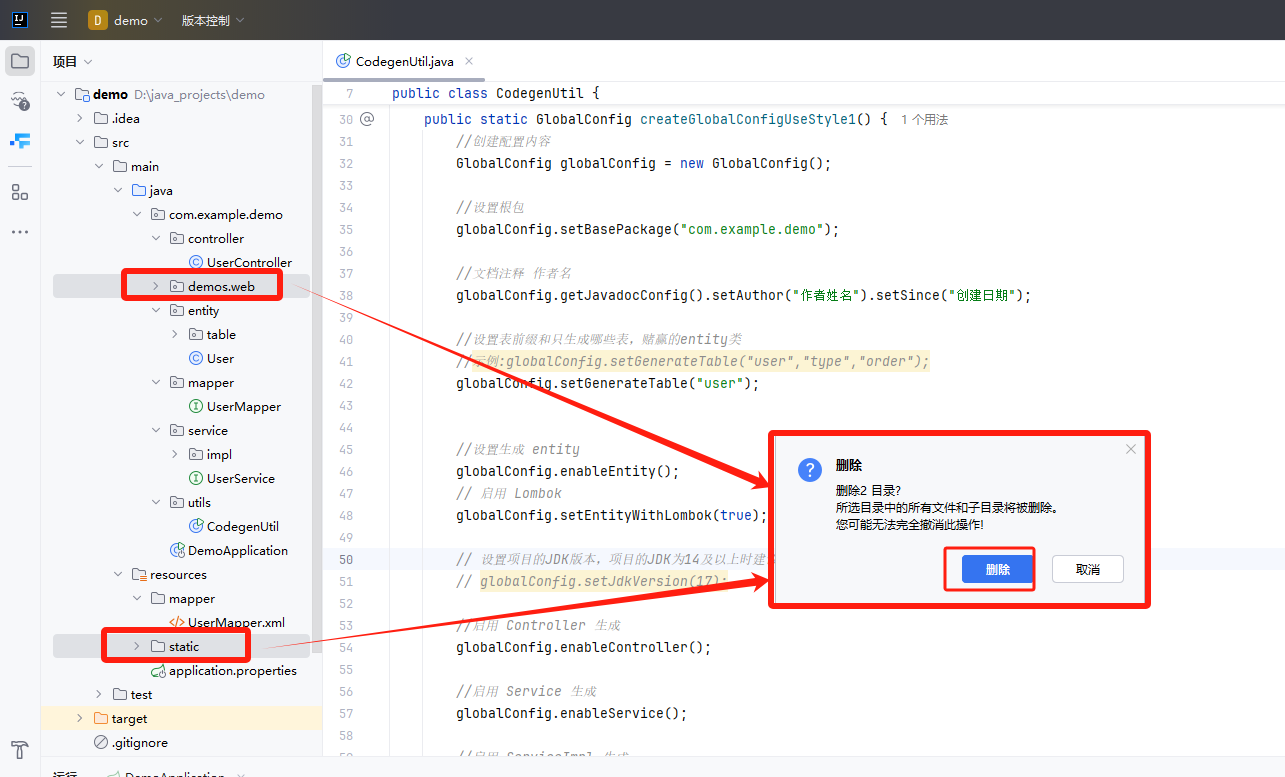Open the Commit tool window icon
Viewport: 1285px width, 777px height.
click(20, 100)
